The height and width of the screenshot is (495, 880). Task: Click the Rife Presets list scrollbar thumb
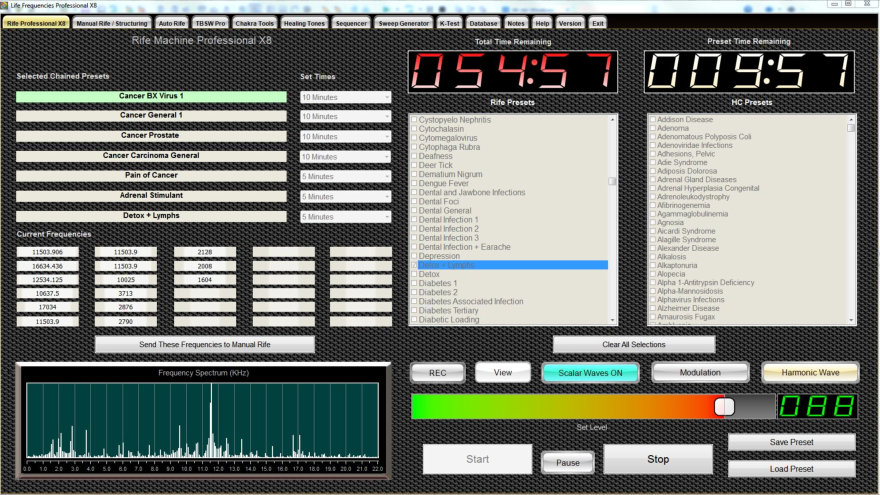pos(612,181)
